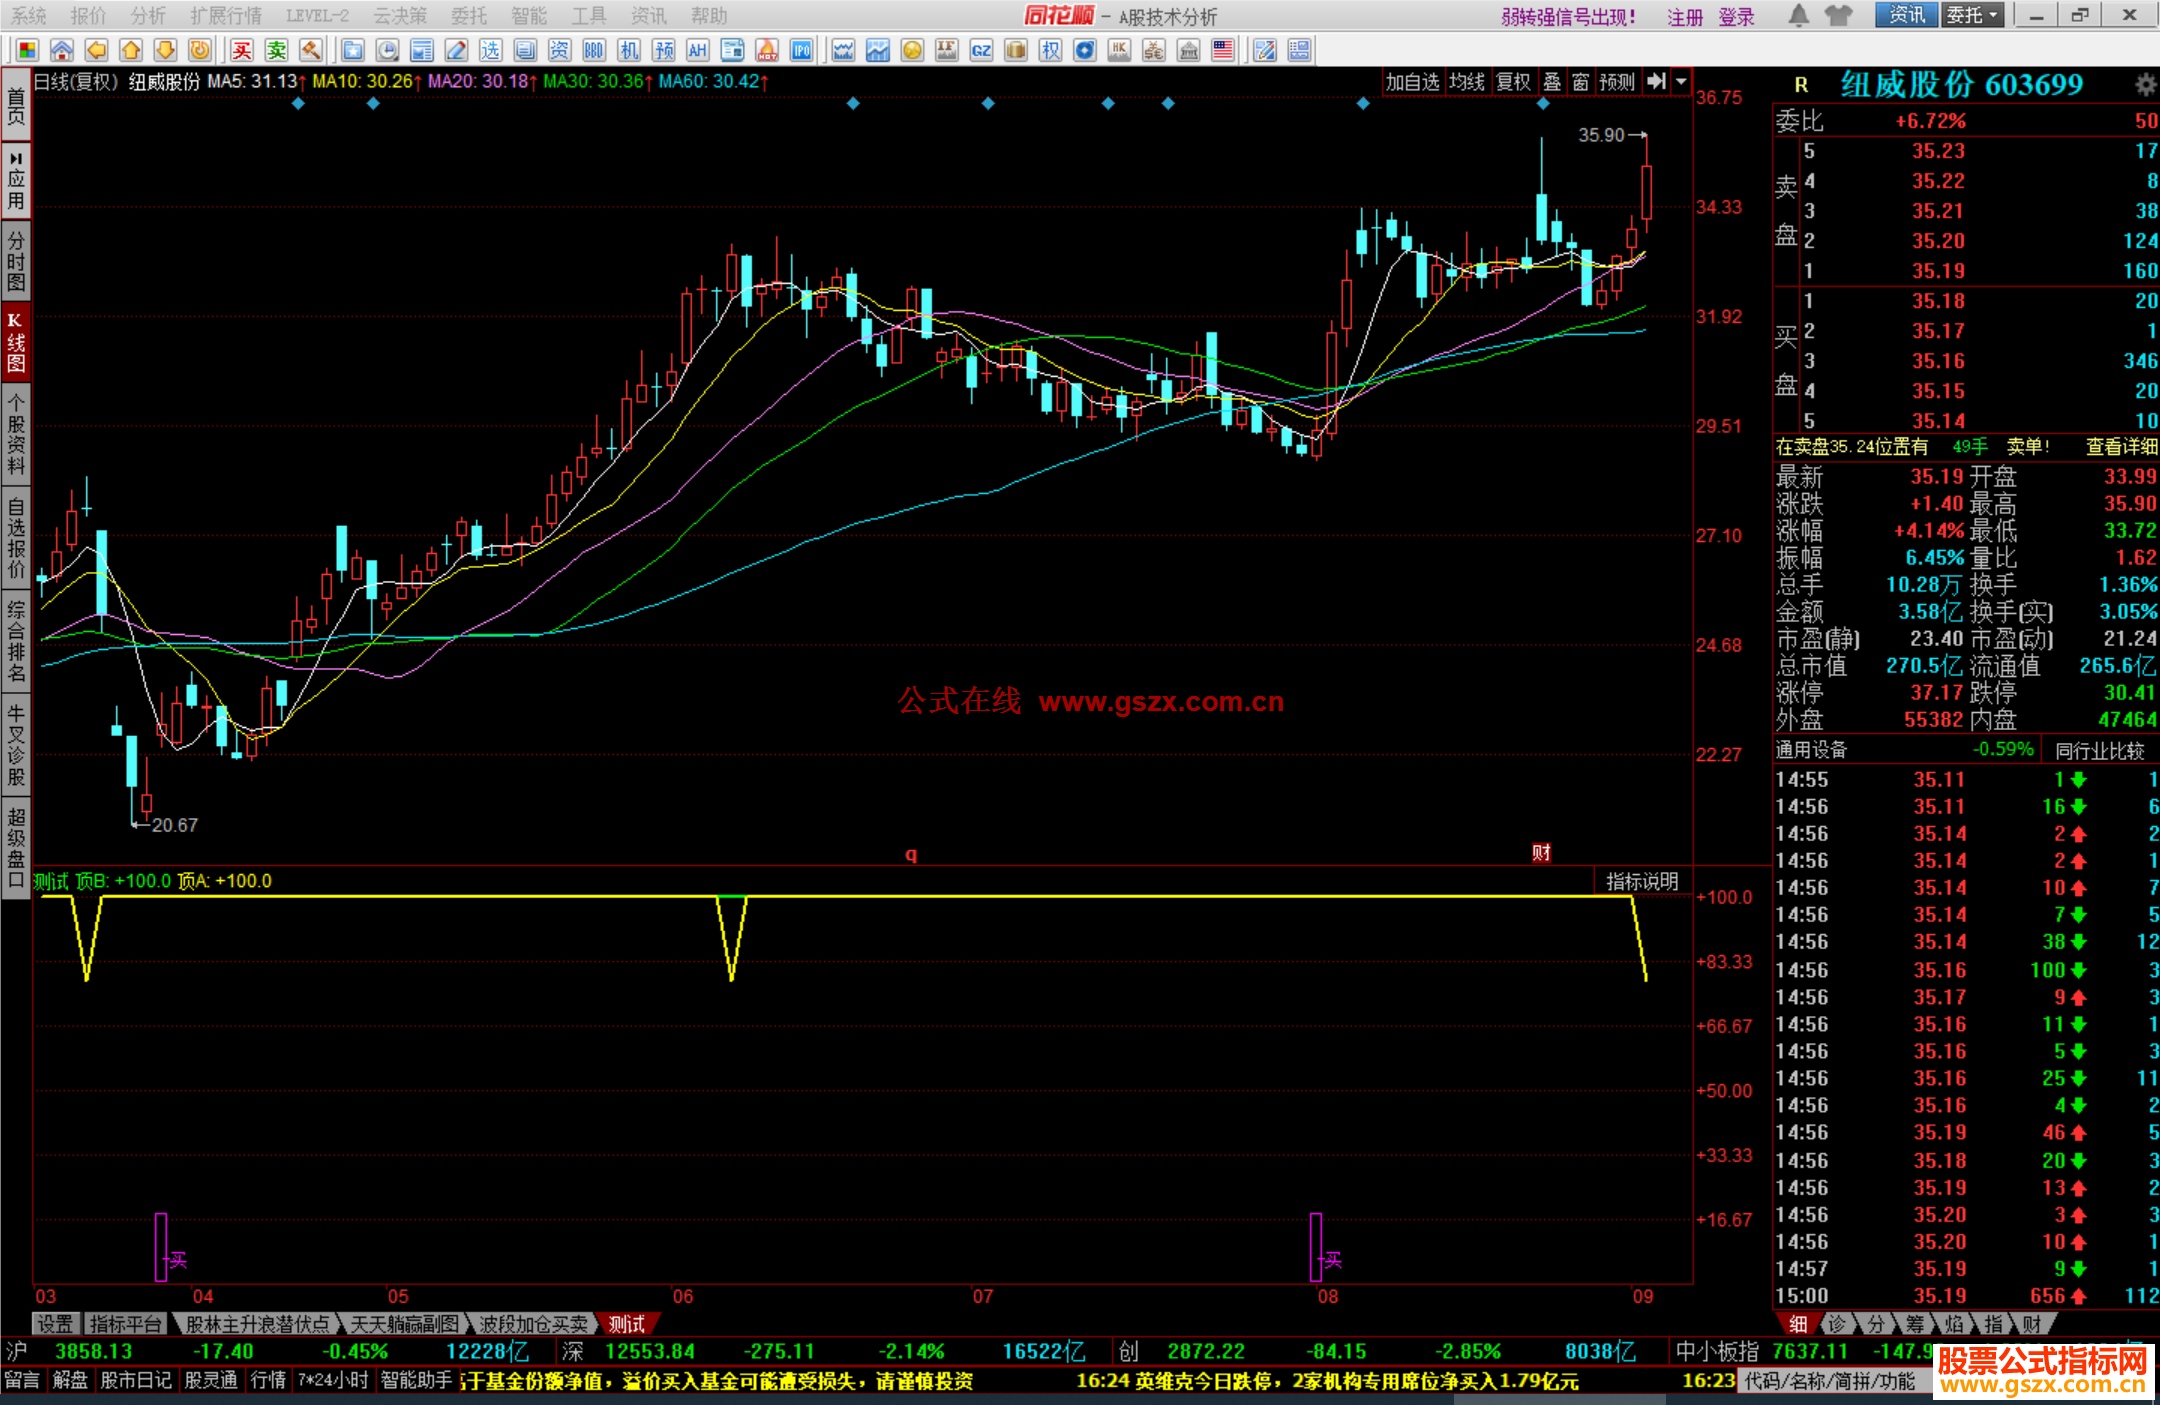Click the 加自选 button
This screenshot has height=1405, width=2160.
pos(1412,82)
